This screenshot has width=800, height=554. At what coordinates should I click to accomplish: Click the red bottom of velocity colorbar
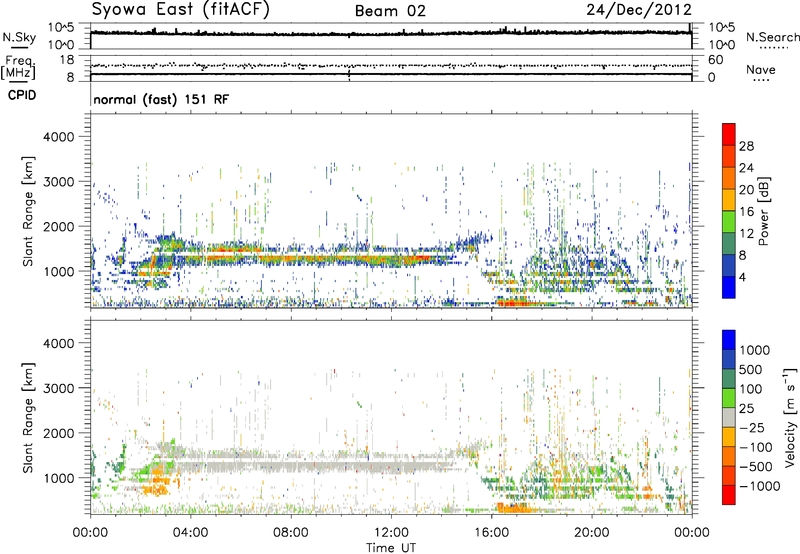click(729, 495)
